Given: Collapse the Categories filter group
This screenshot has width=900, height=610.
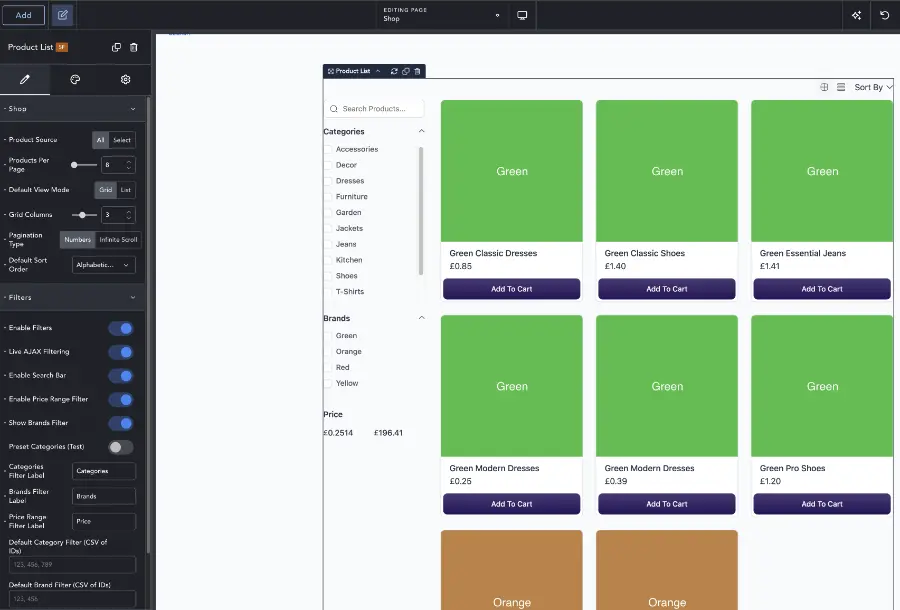Looking at the screenshot, I should [421, 131].
